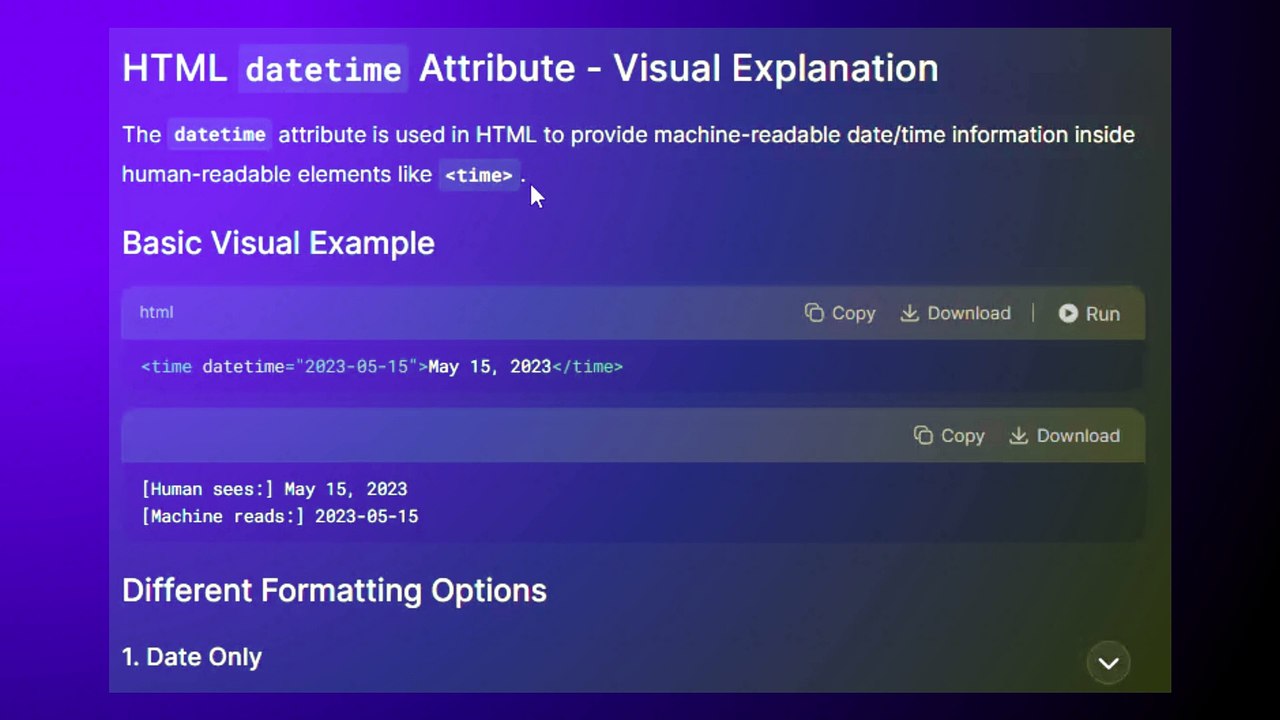Image resolution: width=1280 pixels, height=720 pixels.
Task: Click the time datetime code line
Action: [382, 367]
